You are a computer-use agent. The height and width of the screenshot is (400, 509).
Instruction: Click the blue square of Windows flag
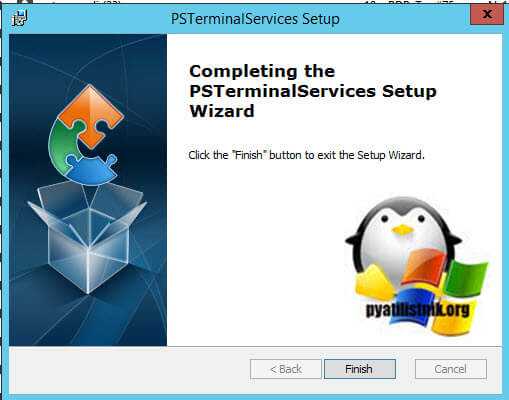(x=411, y=306)
